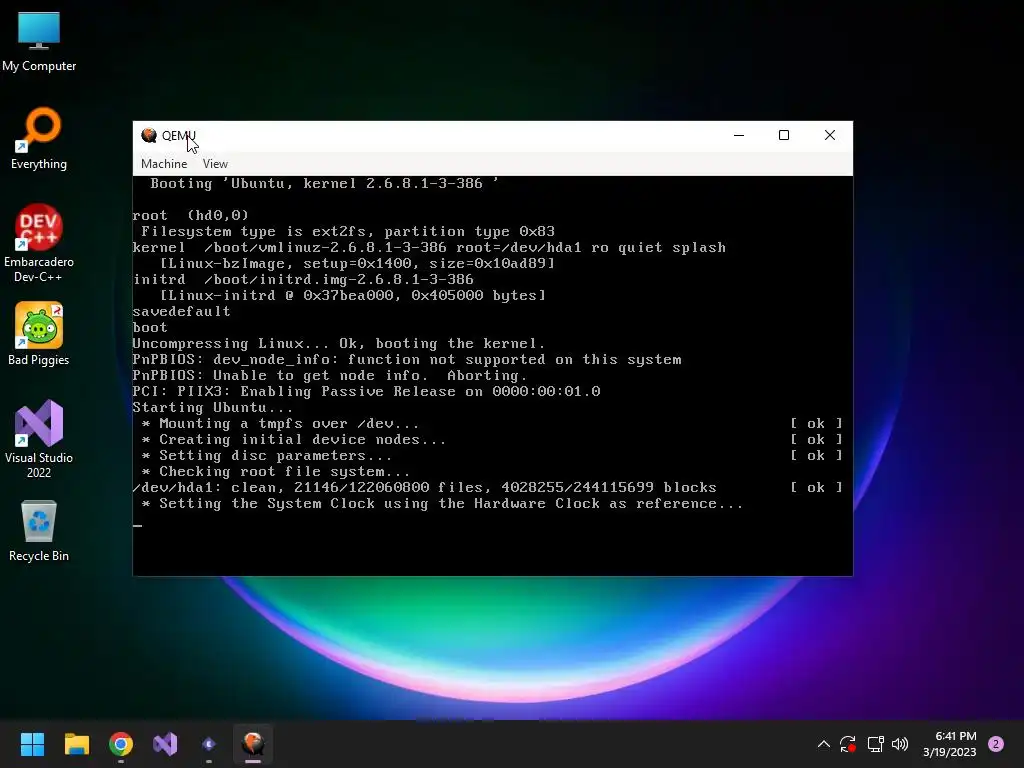
Task: Open the network tray icon
Action: (x=875, y=744)
